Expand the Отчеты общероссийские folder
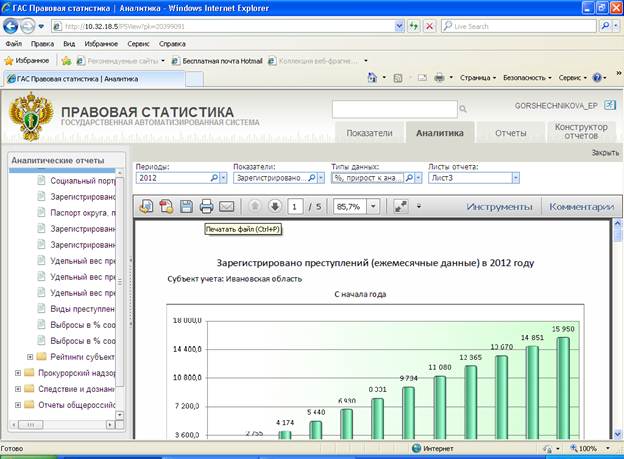This screenshot has width=624, height=459. click(x=18, y=404)
